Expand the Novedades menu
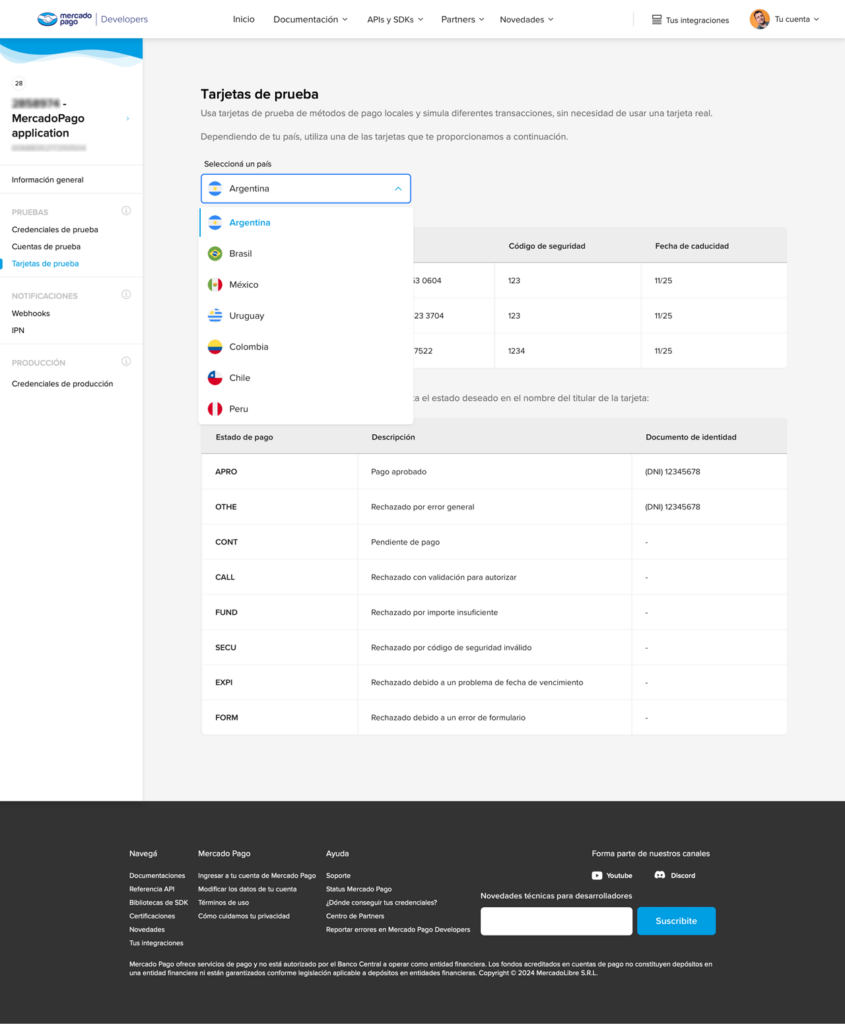Viewport: 845px width, 1024px height. click(x=526, y=20)
